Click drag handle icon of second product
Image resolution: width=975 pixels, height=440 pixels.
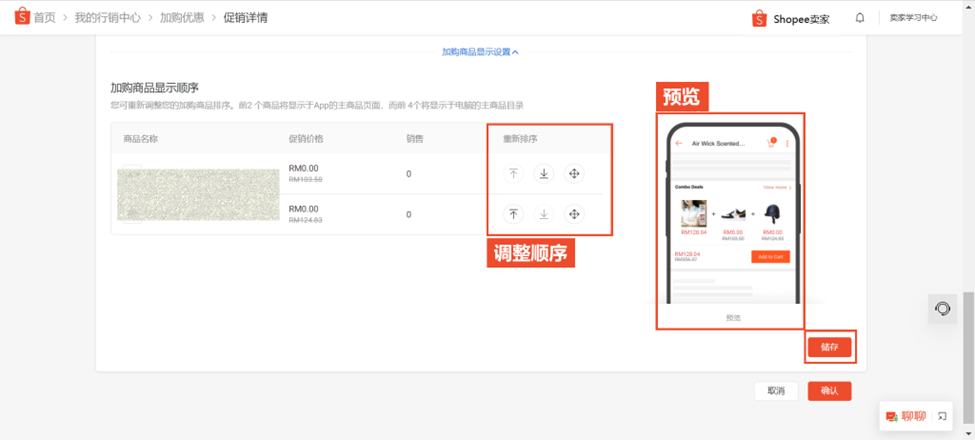(x=575, y=215)
